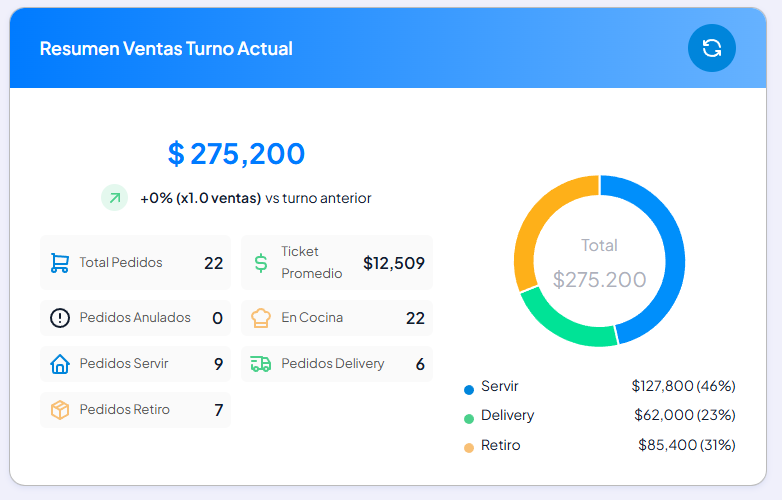Toggle the Retiro legend orange dot

coord(469,448)
